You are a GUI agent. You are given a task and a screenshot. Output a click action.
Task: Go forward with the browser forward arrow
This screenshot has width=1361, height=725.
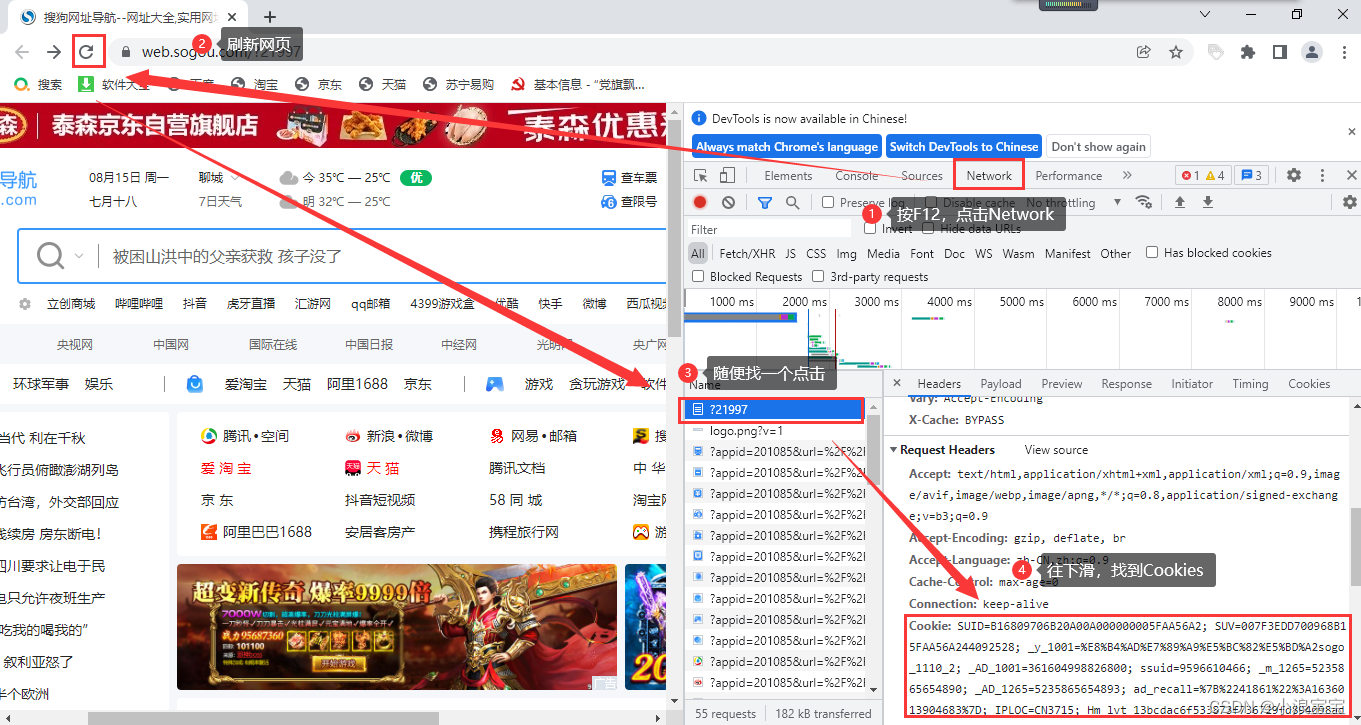(54, 52)
